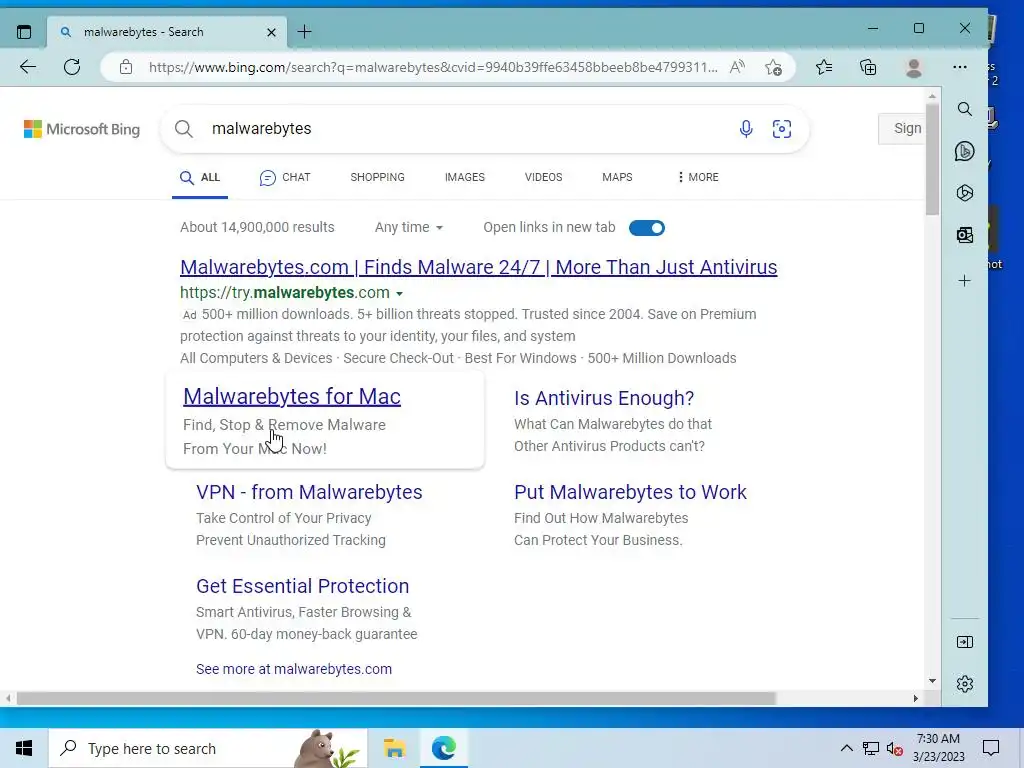Open Is Antivirus Enough? link
The width and height of the screenshot is (1024, 768).
click(x=604, y=398)
